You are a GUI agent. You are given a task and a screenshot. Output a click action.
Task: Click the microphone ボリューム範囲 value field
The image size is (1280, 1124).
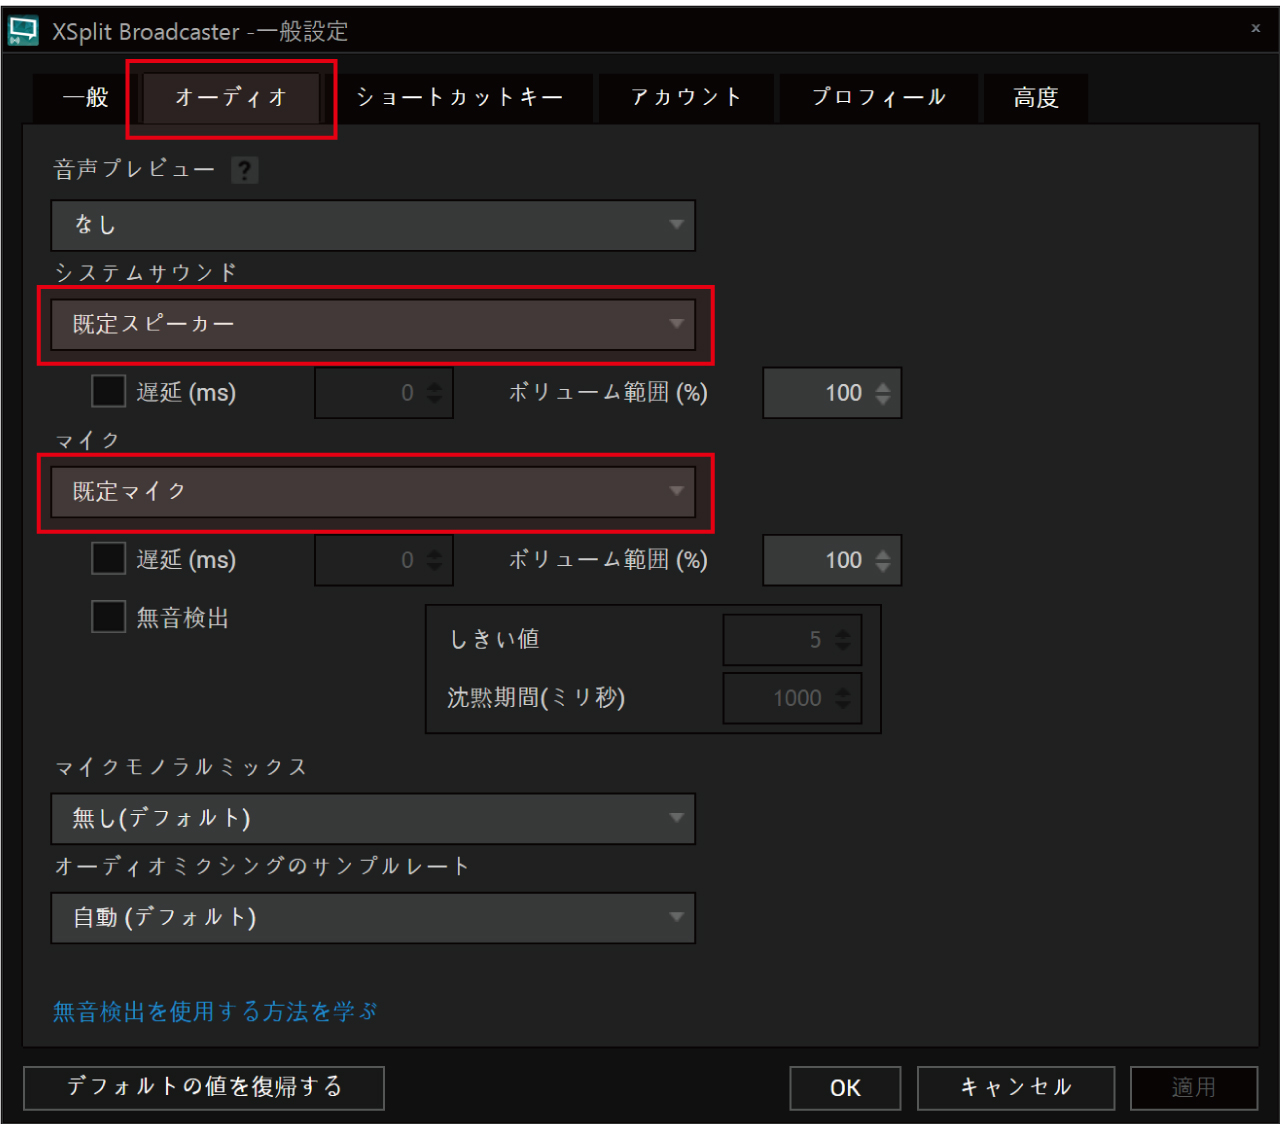click(832, 560)
